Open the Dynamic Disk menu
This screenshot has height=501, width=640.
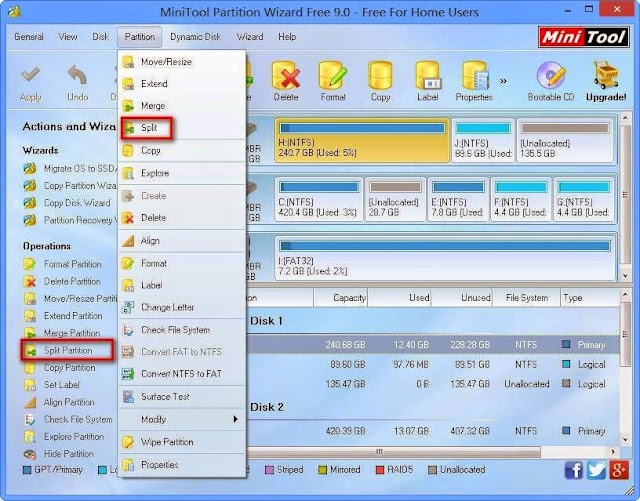click(x=196, y=37)
